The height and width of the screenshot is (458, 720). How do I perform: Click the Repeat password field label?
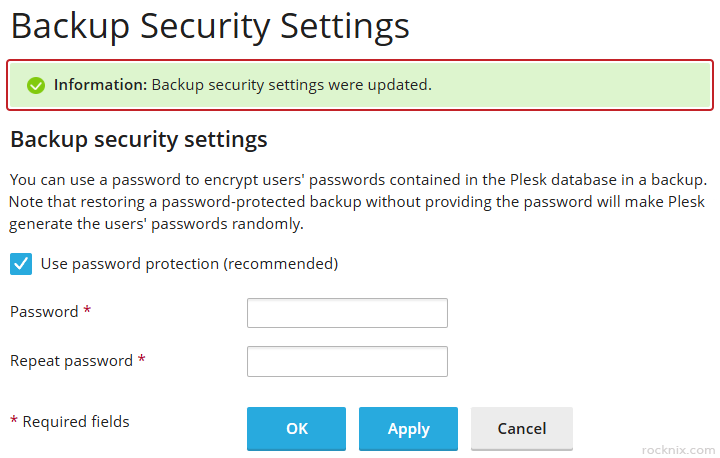coord(71,360)
